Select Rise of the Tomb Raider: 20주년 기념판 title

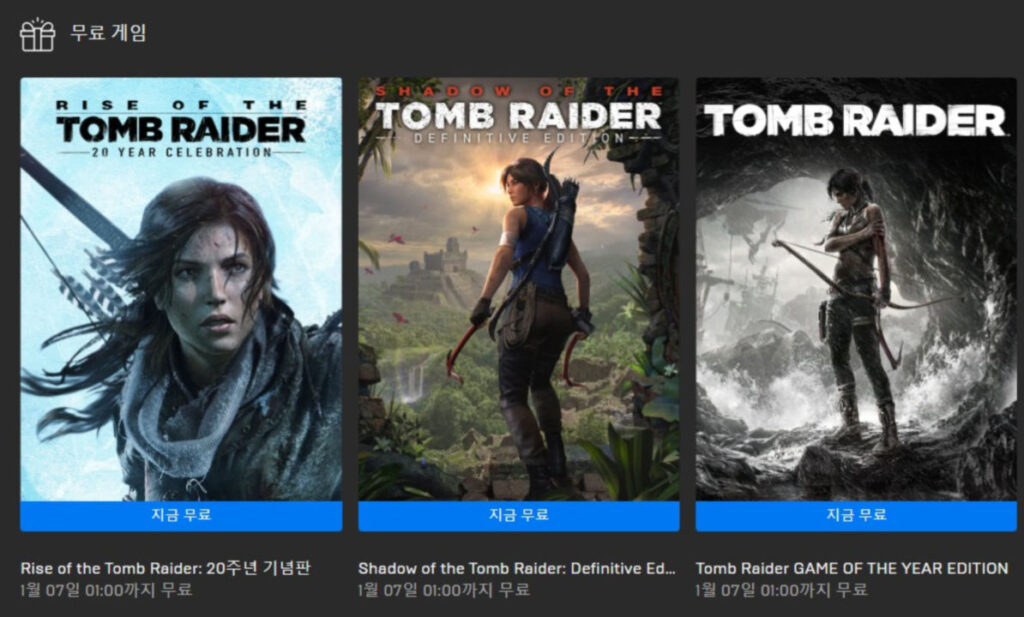(x=165, y=568)
